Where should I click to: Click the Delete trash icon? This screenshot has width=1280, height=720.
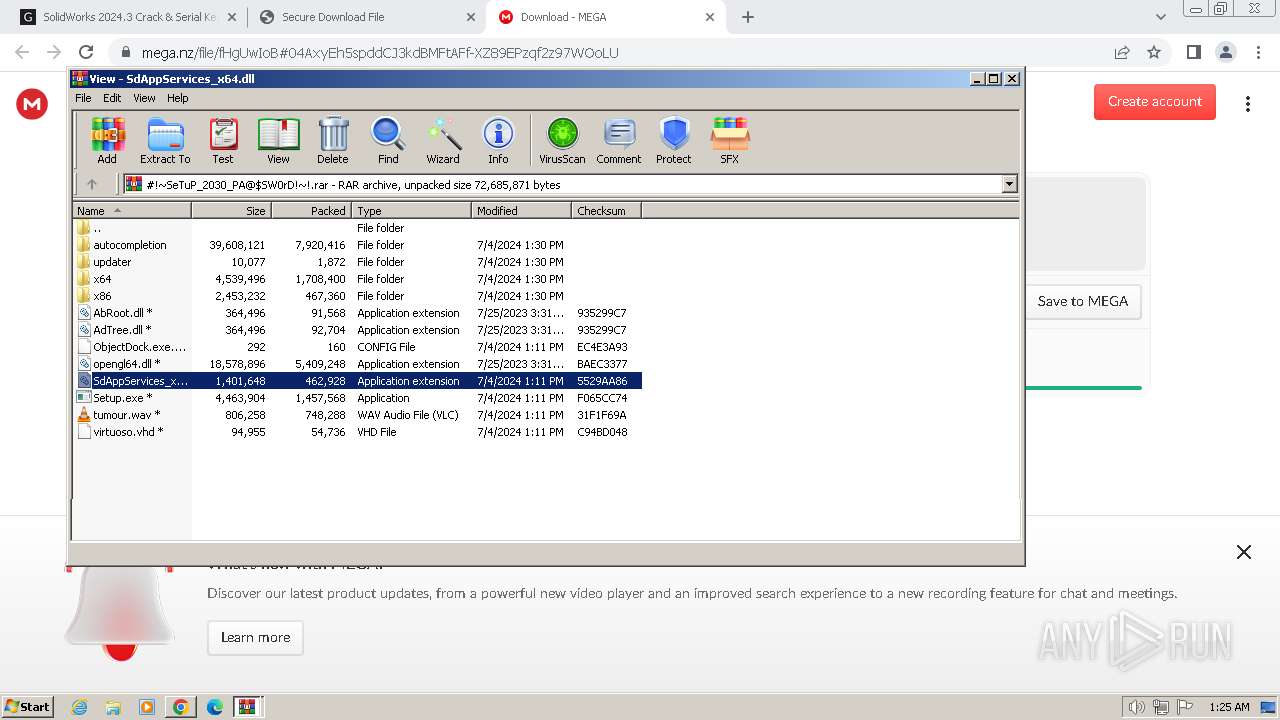click(x=333, y=140)
